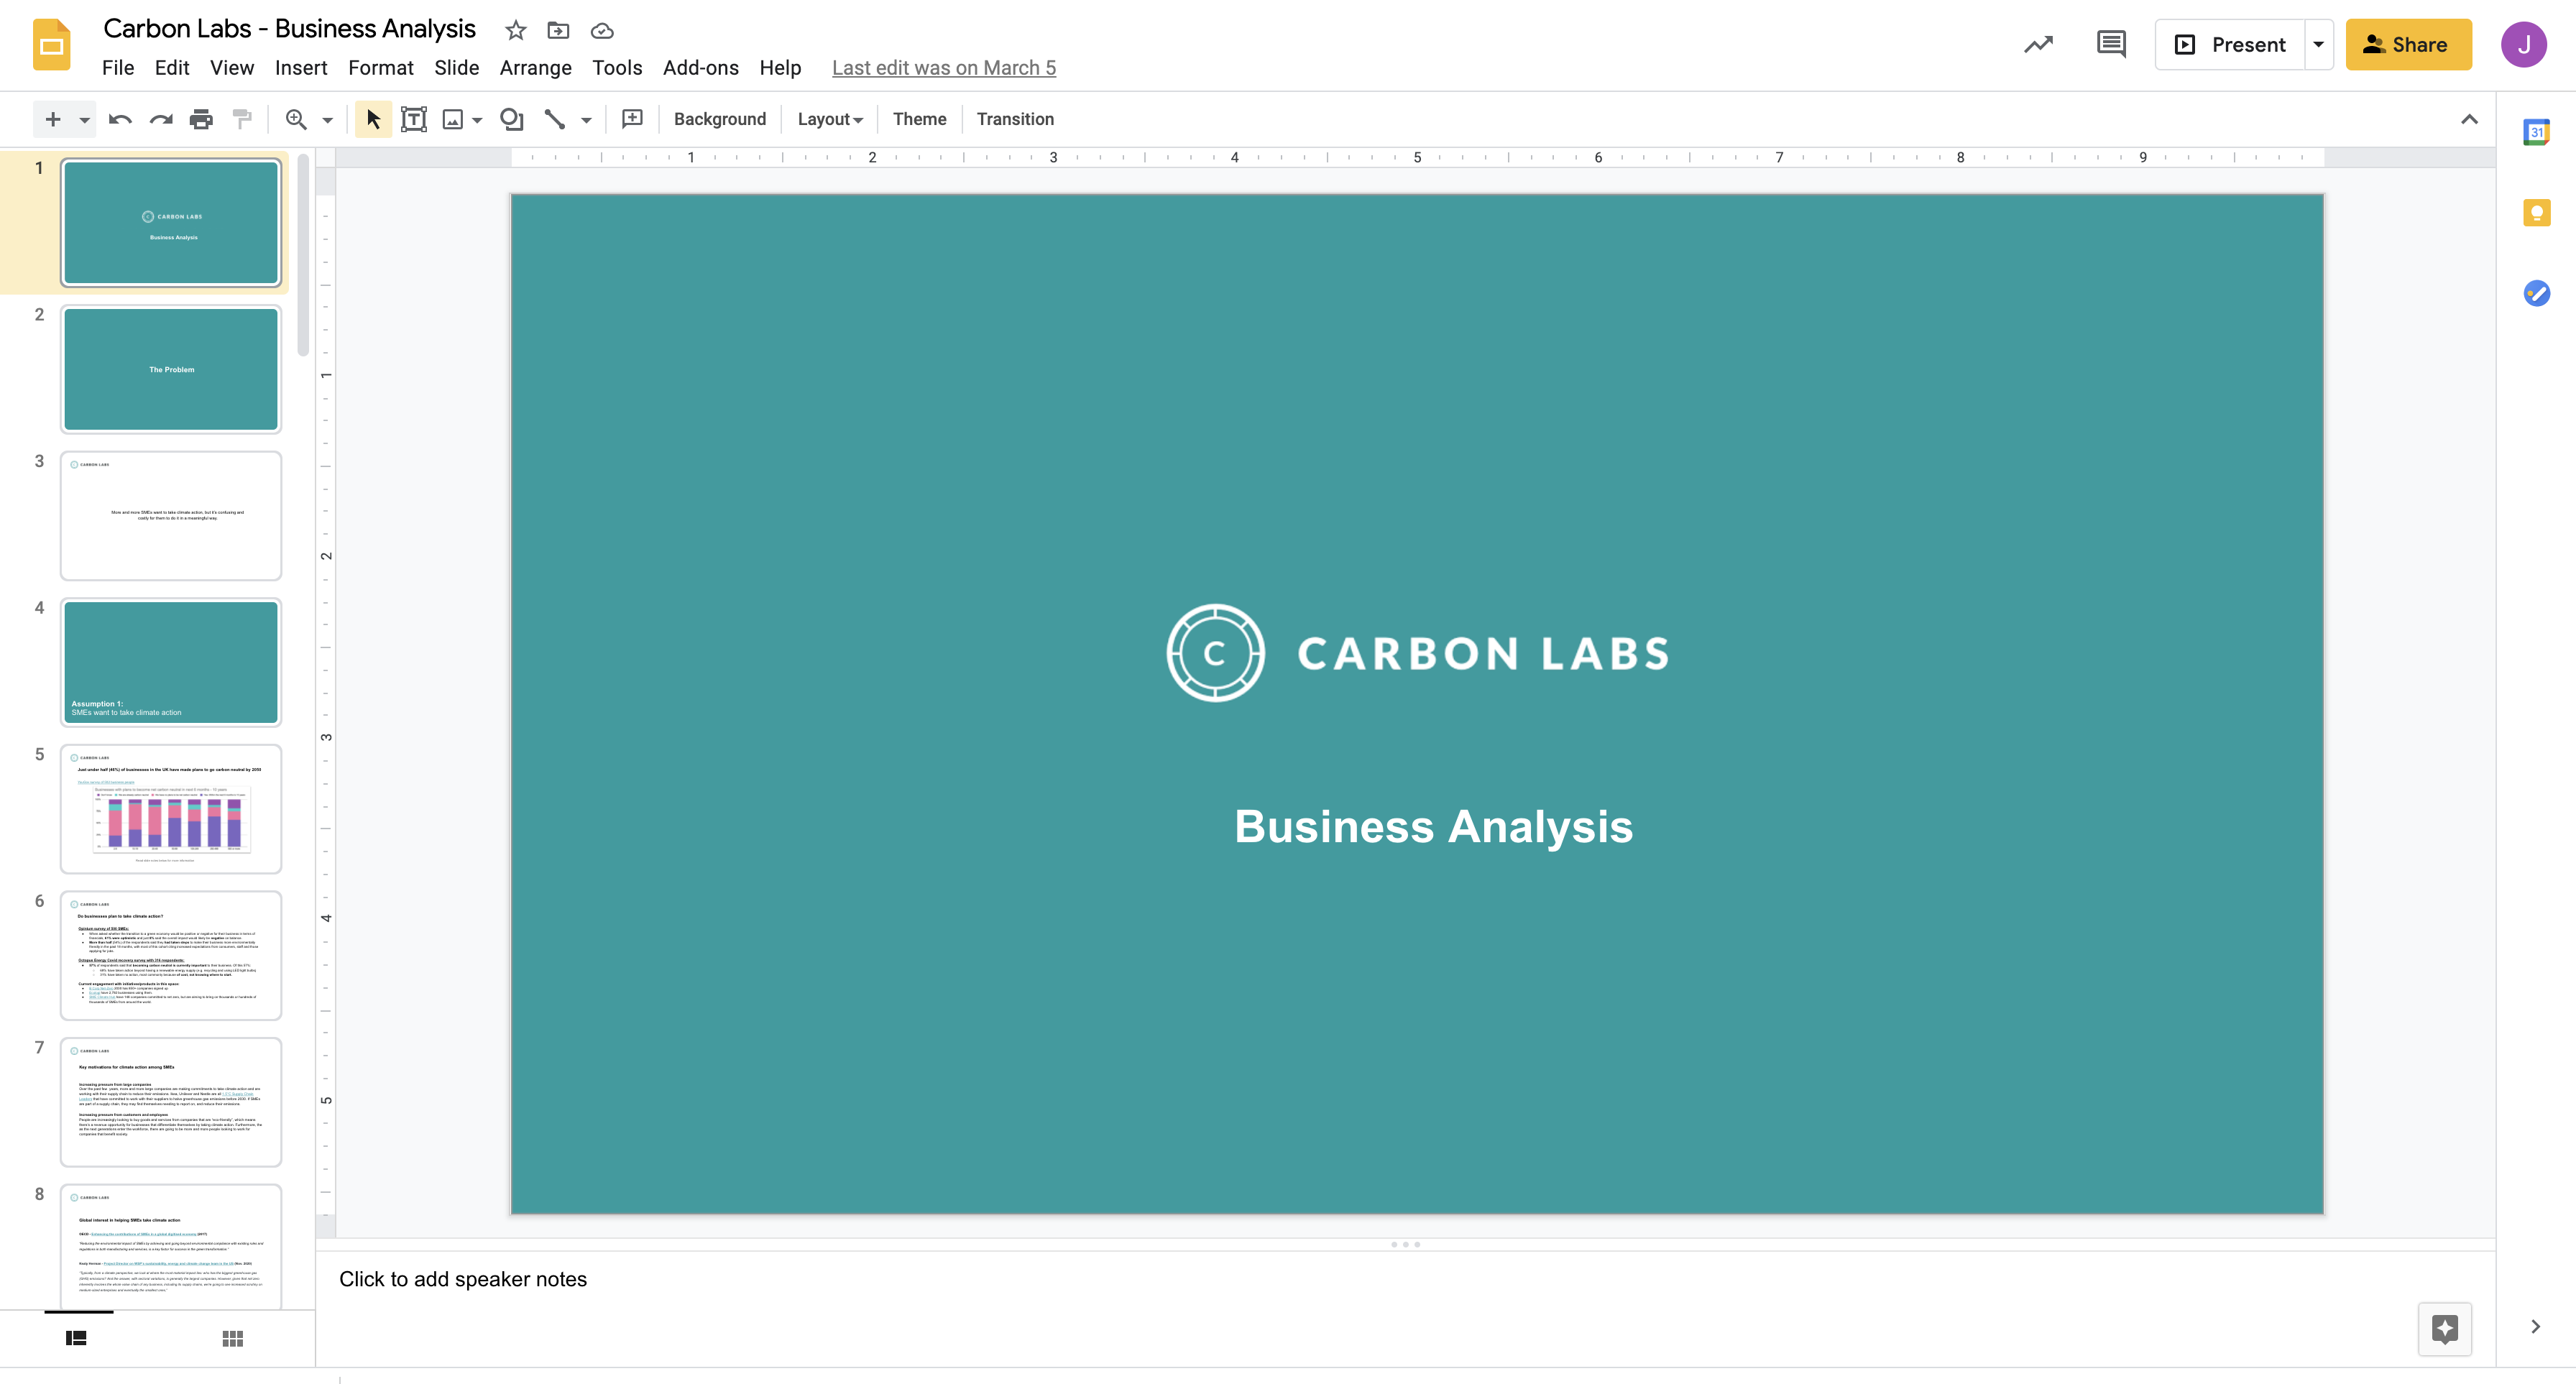Image resolution: width=2576 pixels, height=1384 pixels.
Task: Open the Insert menu
Action: click(301, 68)
